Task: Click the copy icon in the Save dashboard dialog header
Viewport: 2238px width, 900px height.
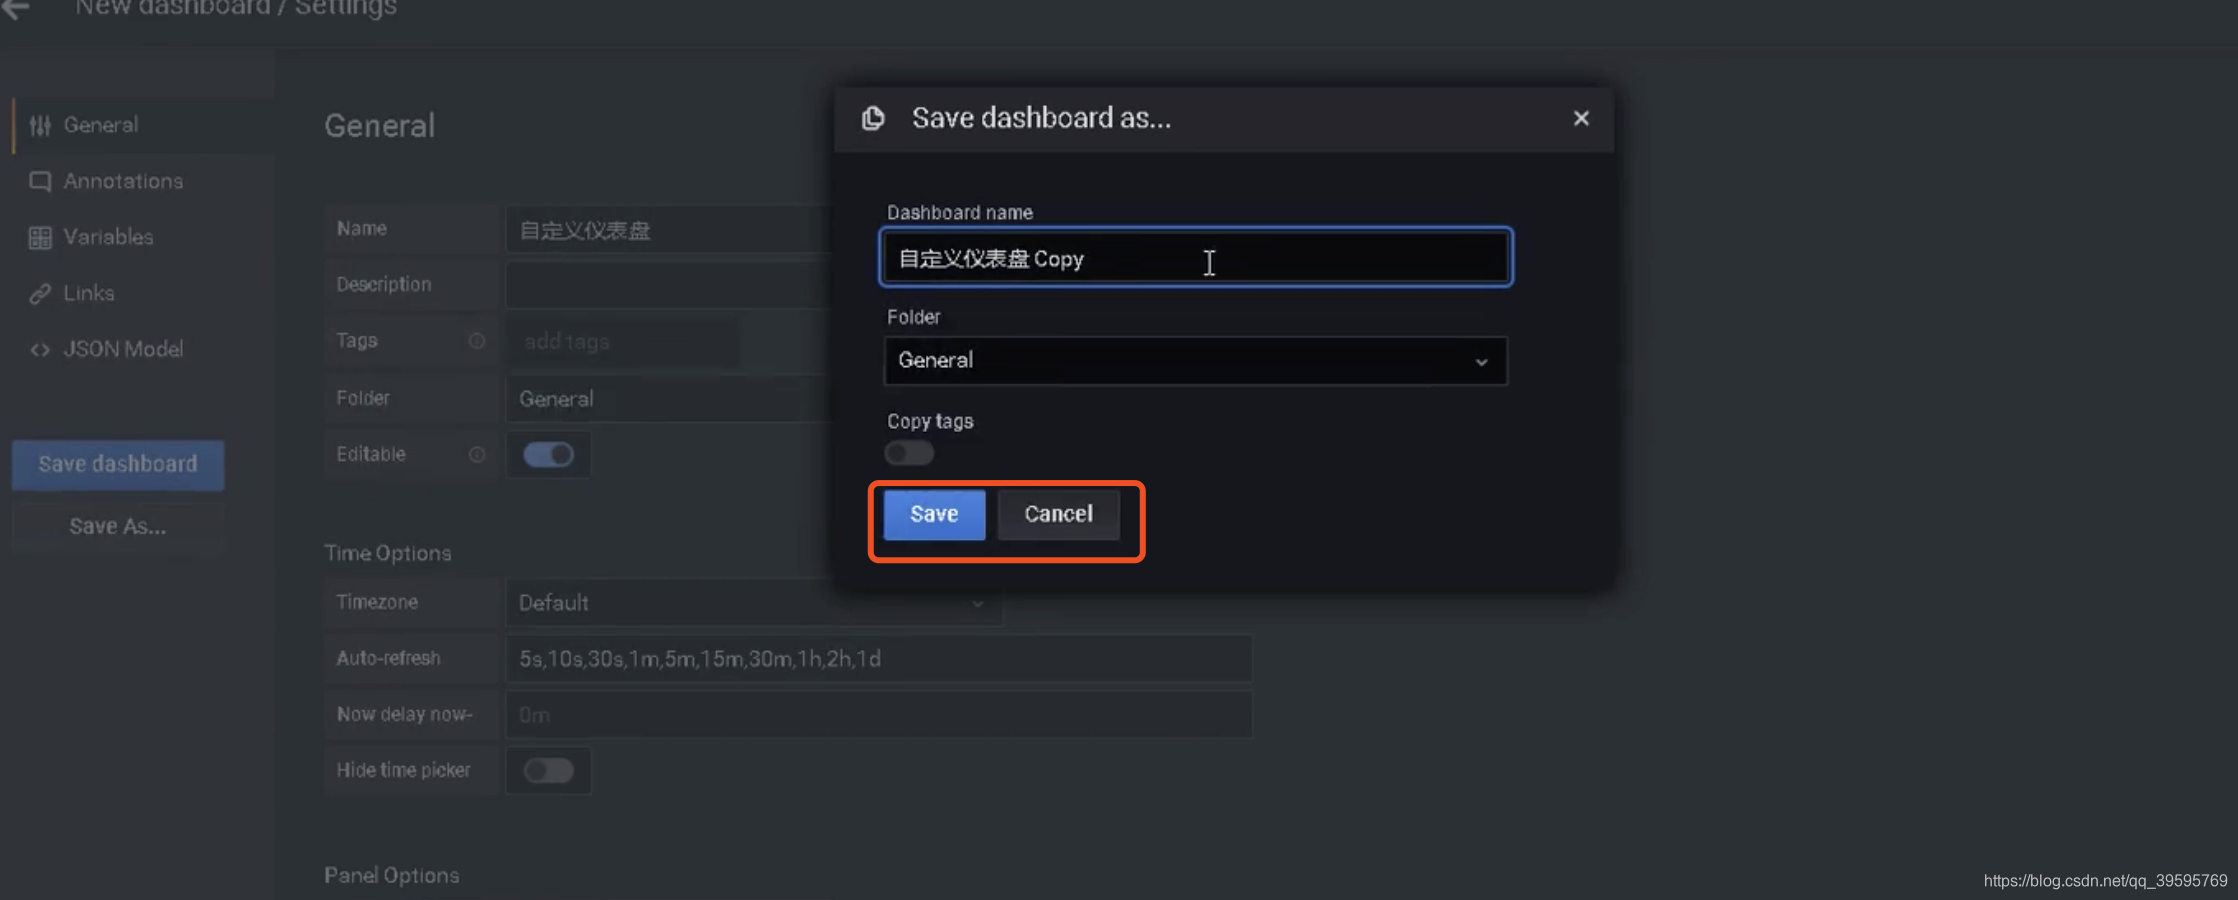Action: tap(873, 118)
